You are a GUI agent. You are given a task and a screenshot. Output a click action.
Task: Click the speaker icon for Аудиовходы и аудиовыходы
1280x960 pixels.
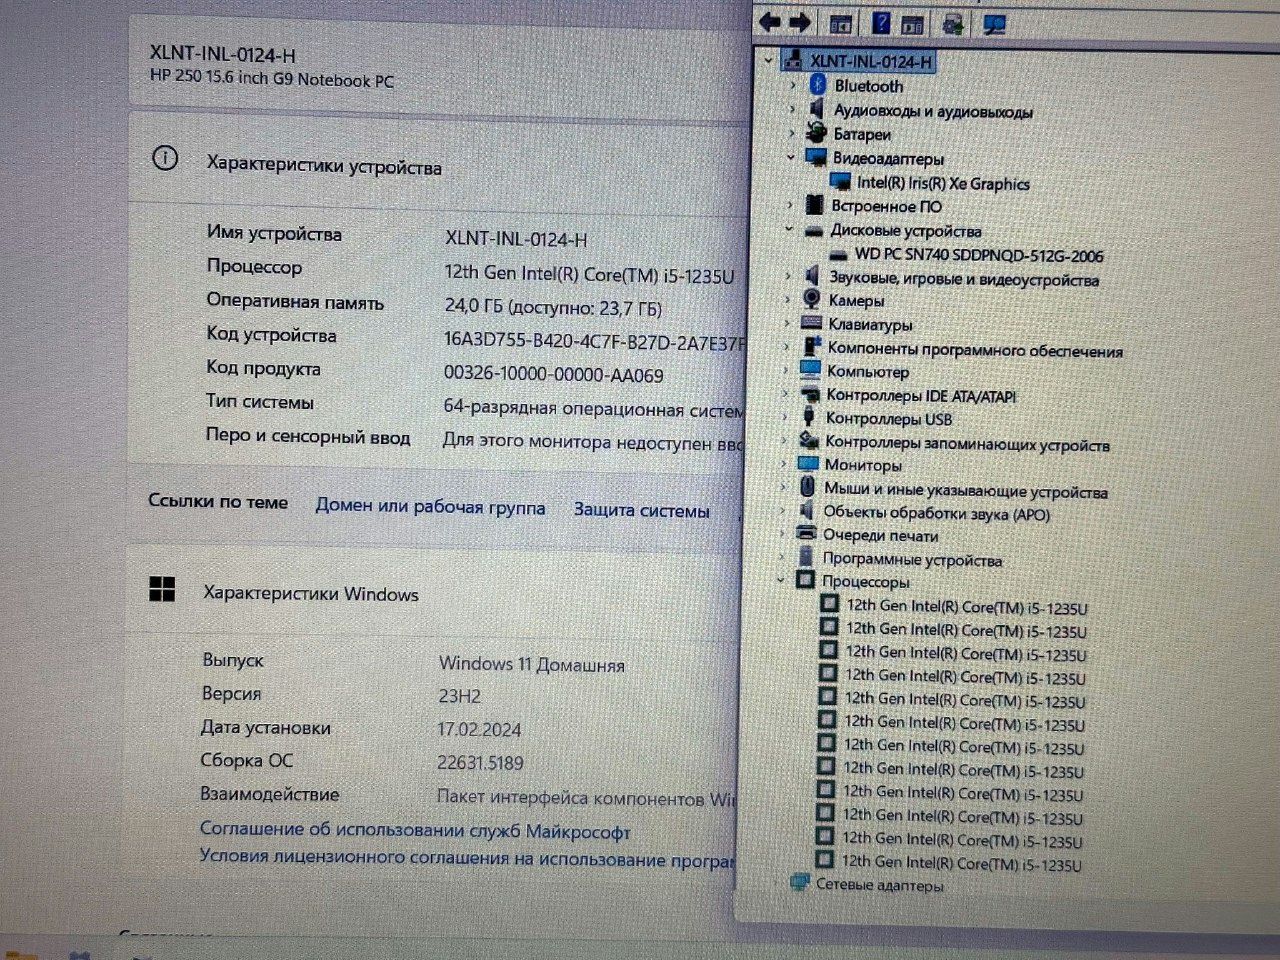[x=817, y=109]
